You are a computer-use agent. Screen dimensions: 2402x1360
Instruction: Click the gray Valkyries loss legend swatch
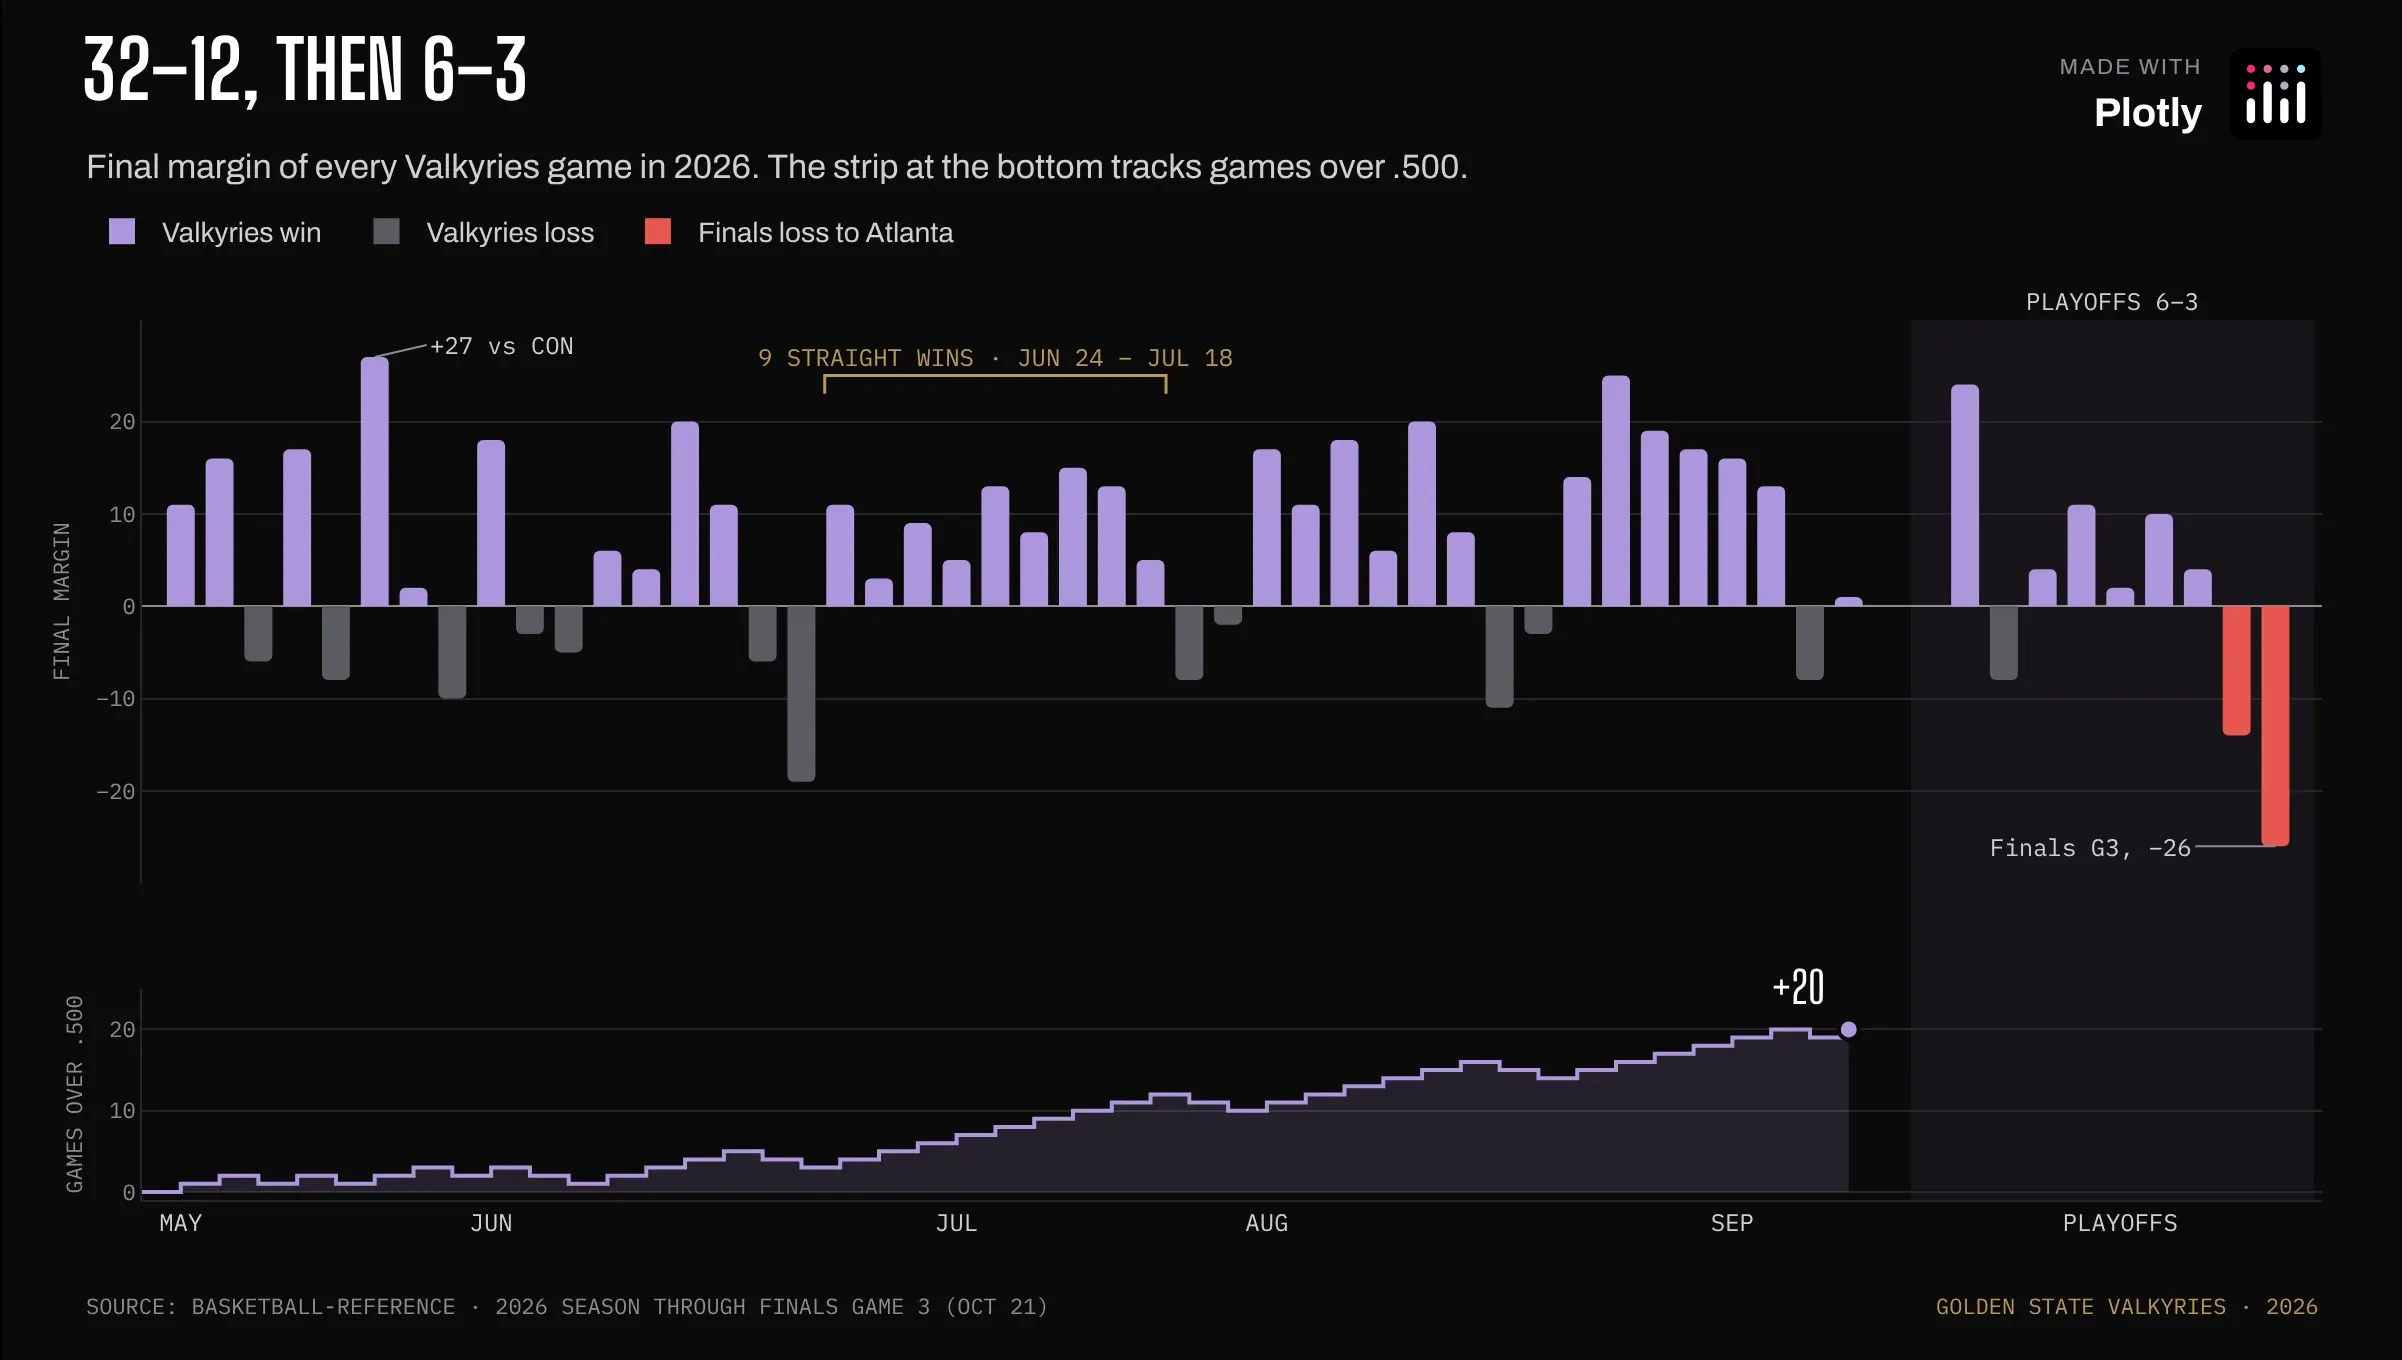pyautogui.click(x=386, y=232)
